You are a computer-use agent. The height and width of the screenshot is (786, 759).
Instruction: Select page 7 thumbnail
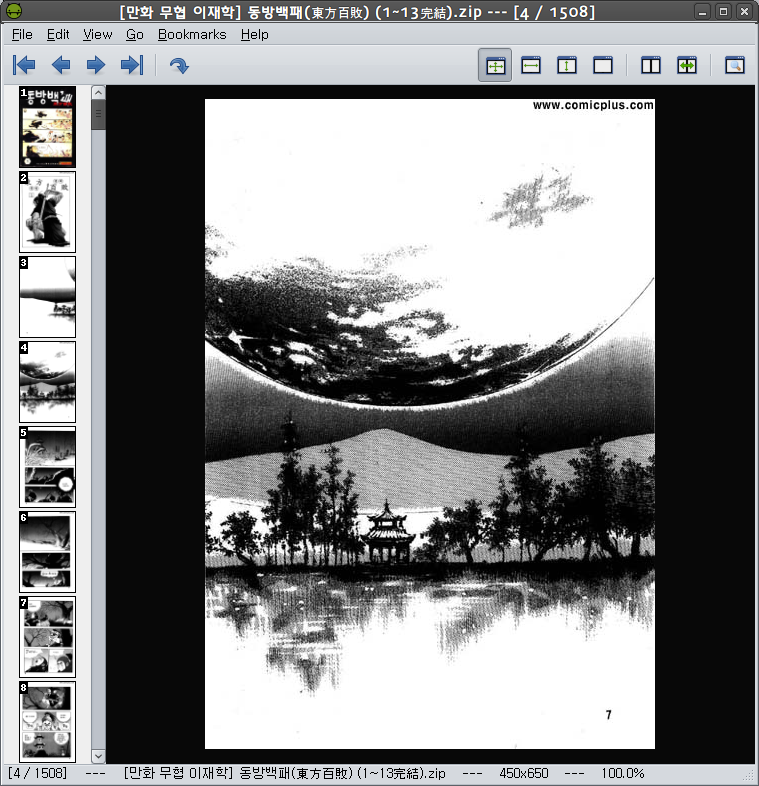[x=48, y=637]
